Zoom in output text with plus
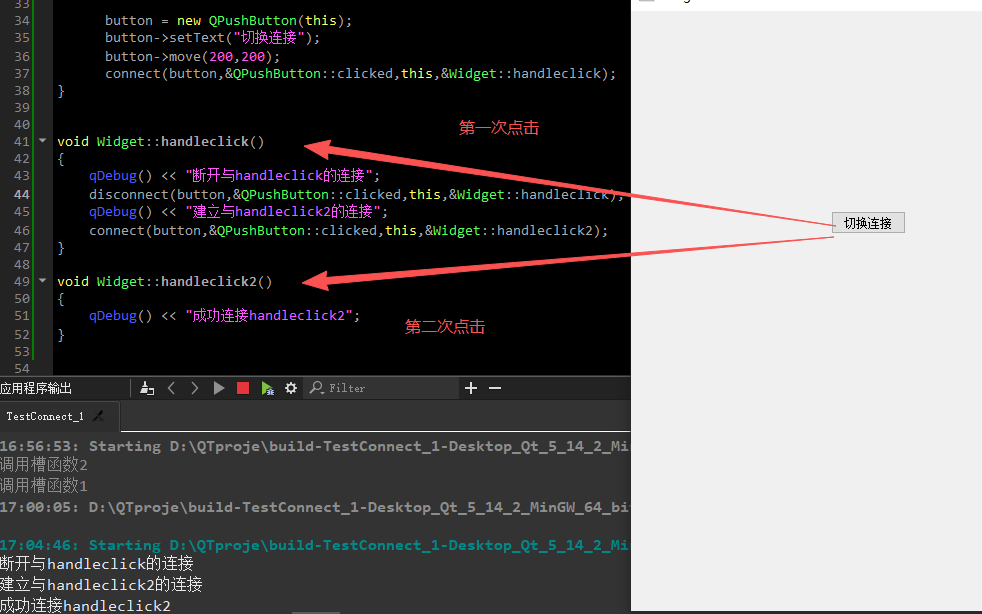 click(471, 388)
